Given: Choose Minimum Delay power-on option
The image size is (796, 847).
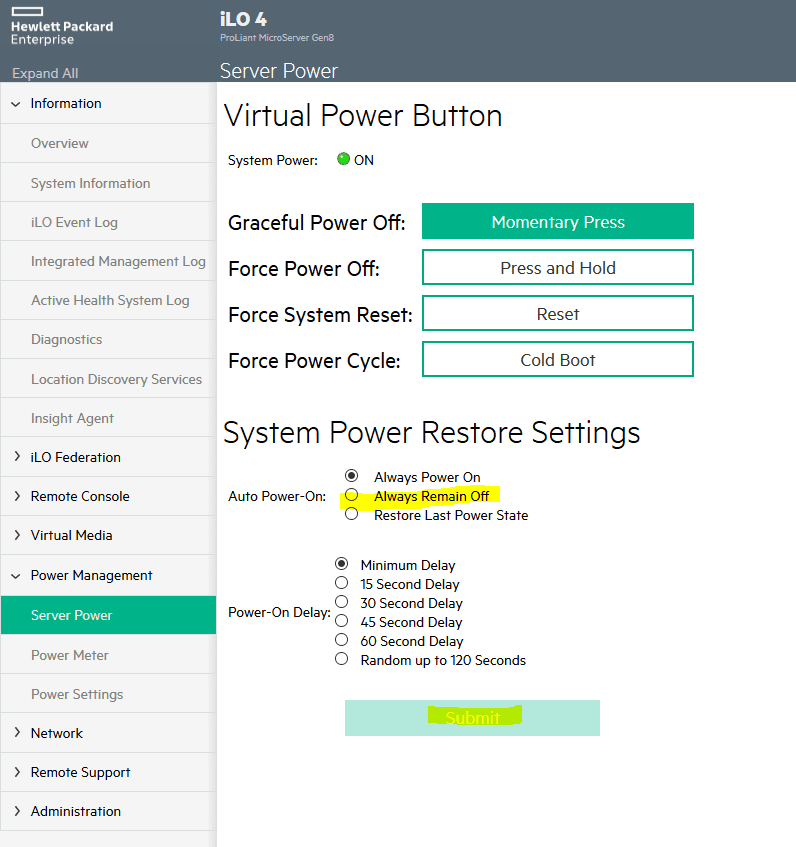Looking at the screenshot, I should coord(341,564).
